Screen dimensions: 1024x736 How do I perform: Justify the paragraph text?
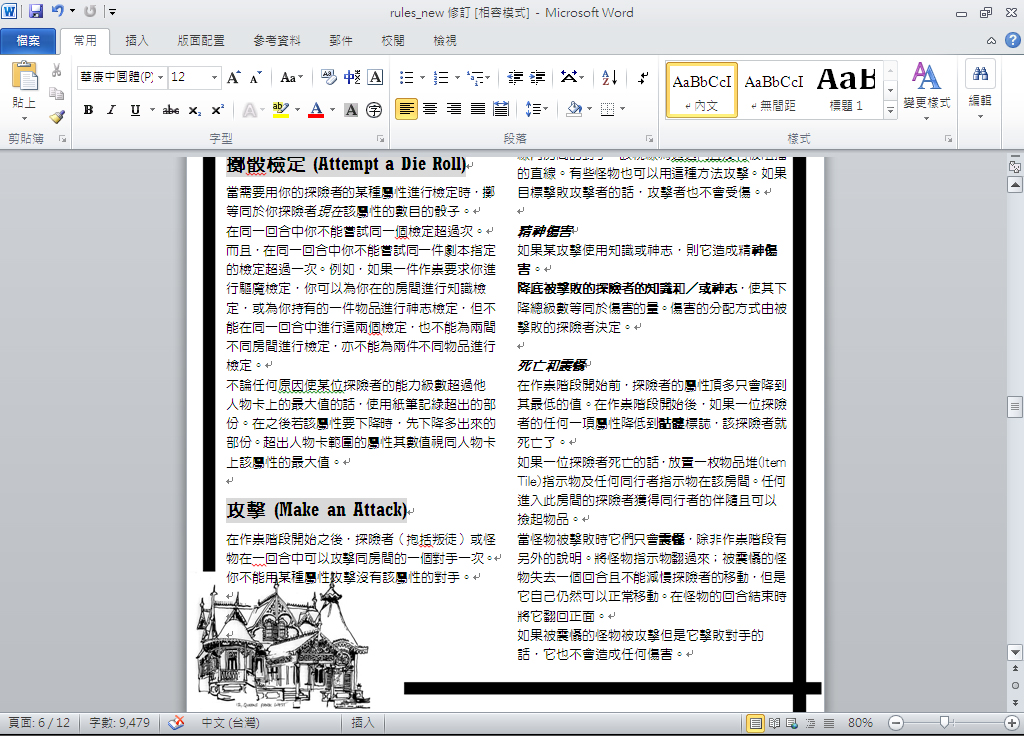[x=478, y=108]
